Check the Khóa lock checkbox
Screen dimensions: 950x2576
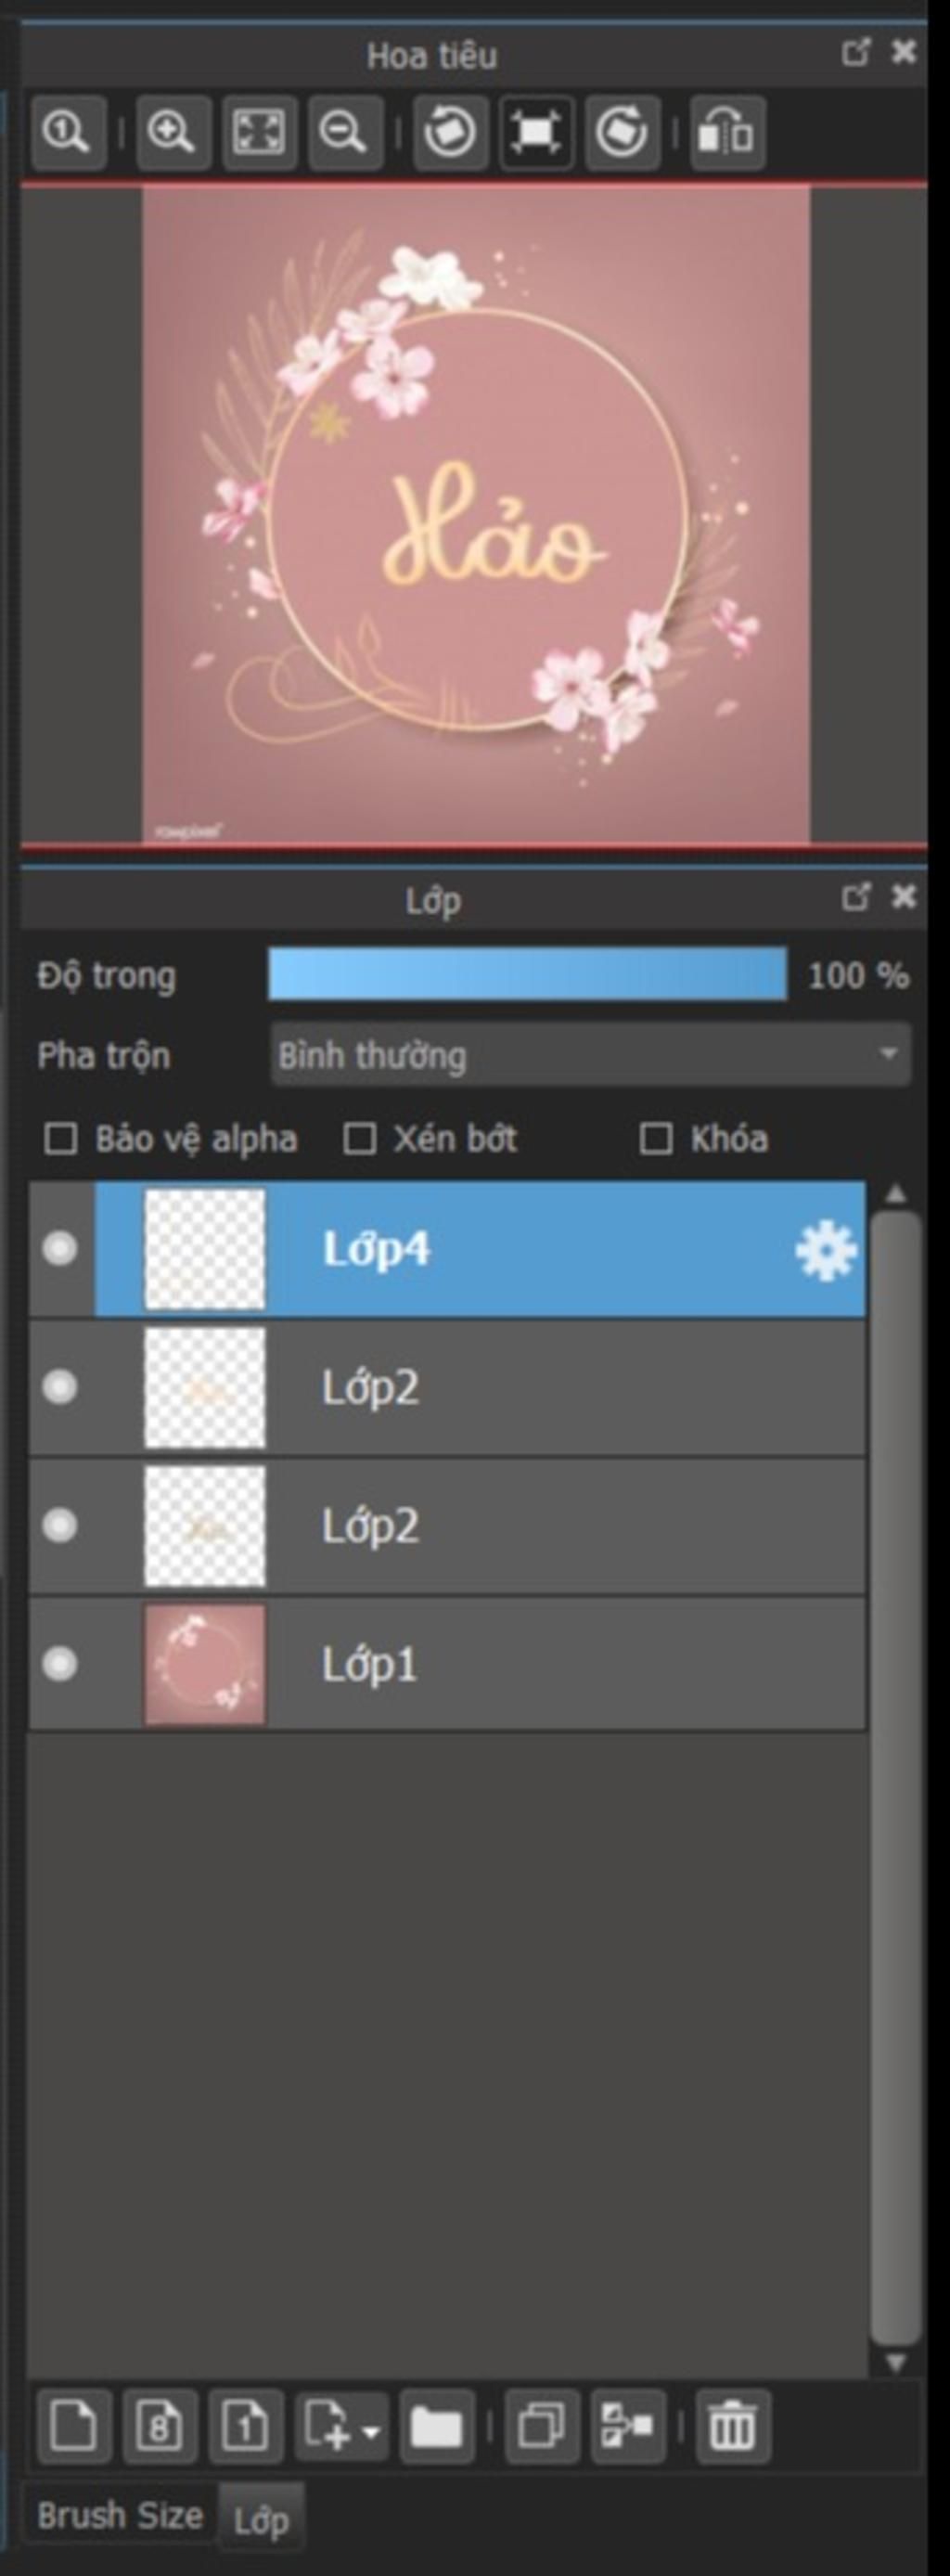click(x=656, y=1138)
